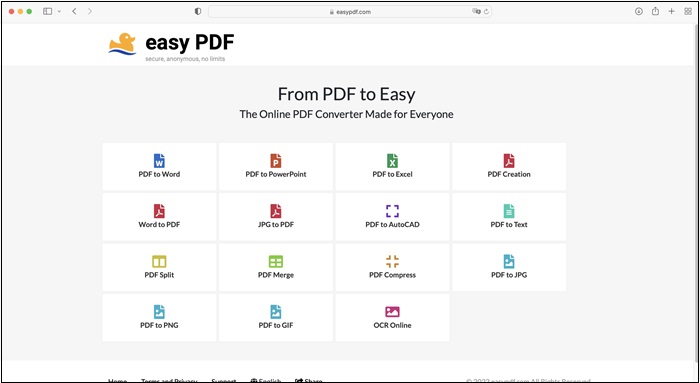The image size is (700, 383).
Task: Click the PDF to PowerPoint icon
Action: click(275, 161)
